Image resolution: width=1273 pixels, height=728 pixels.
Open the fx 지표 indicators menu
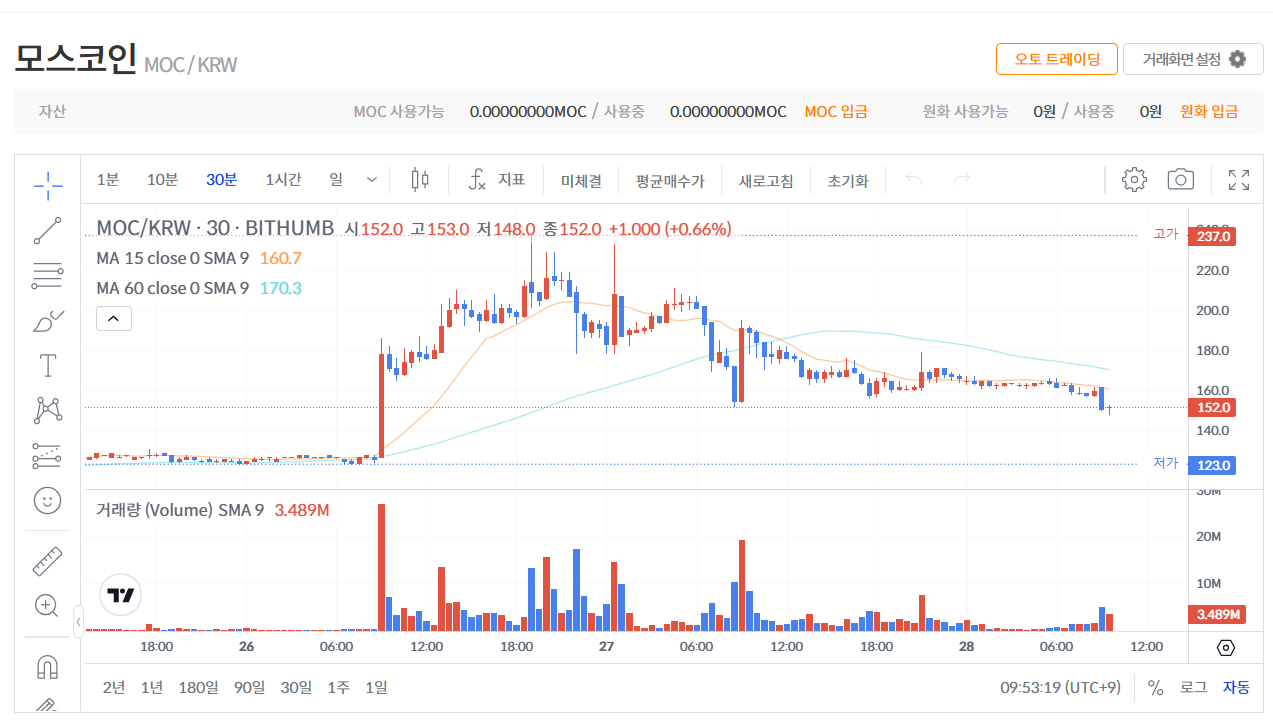[497, 180]
